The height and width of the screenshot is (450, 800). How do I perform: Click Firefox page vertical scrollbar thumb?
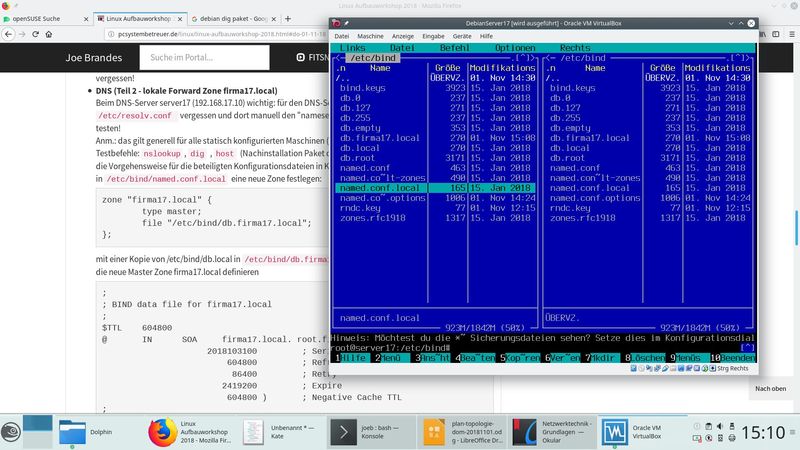796,227
